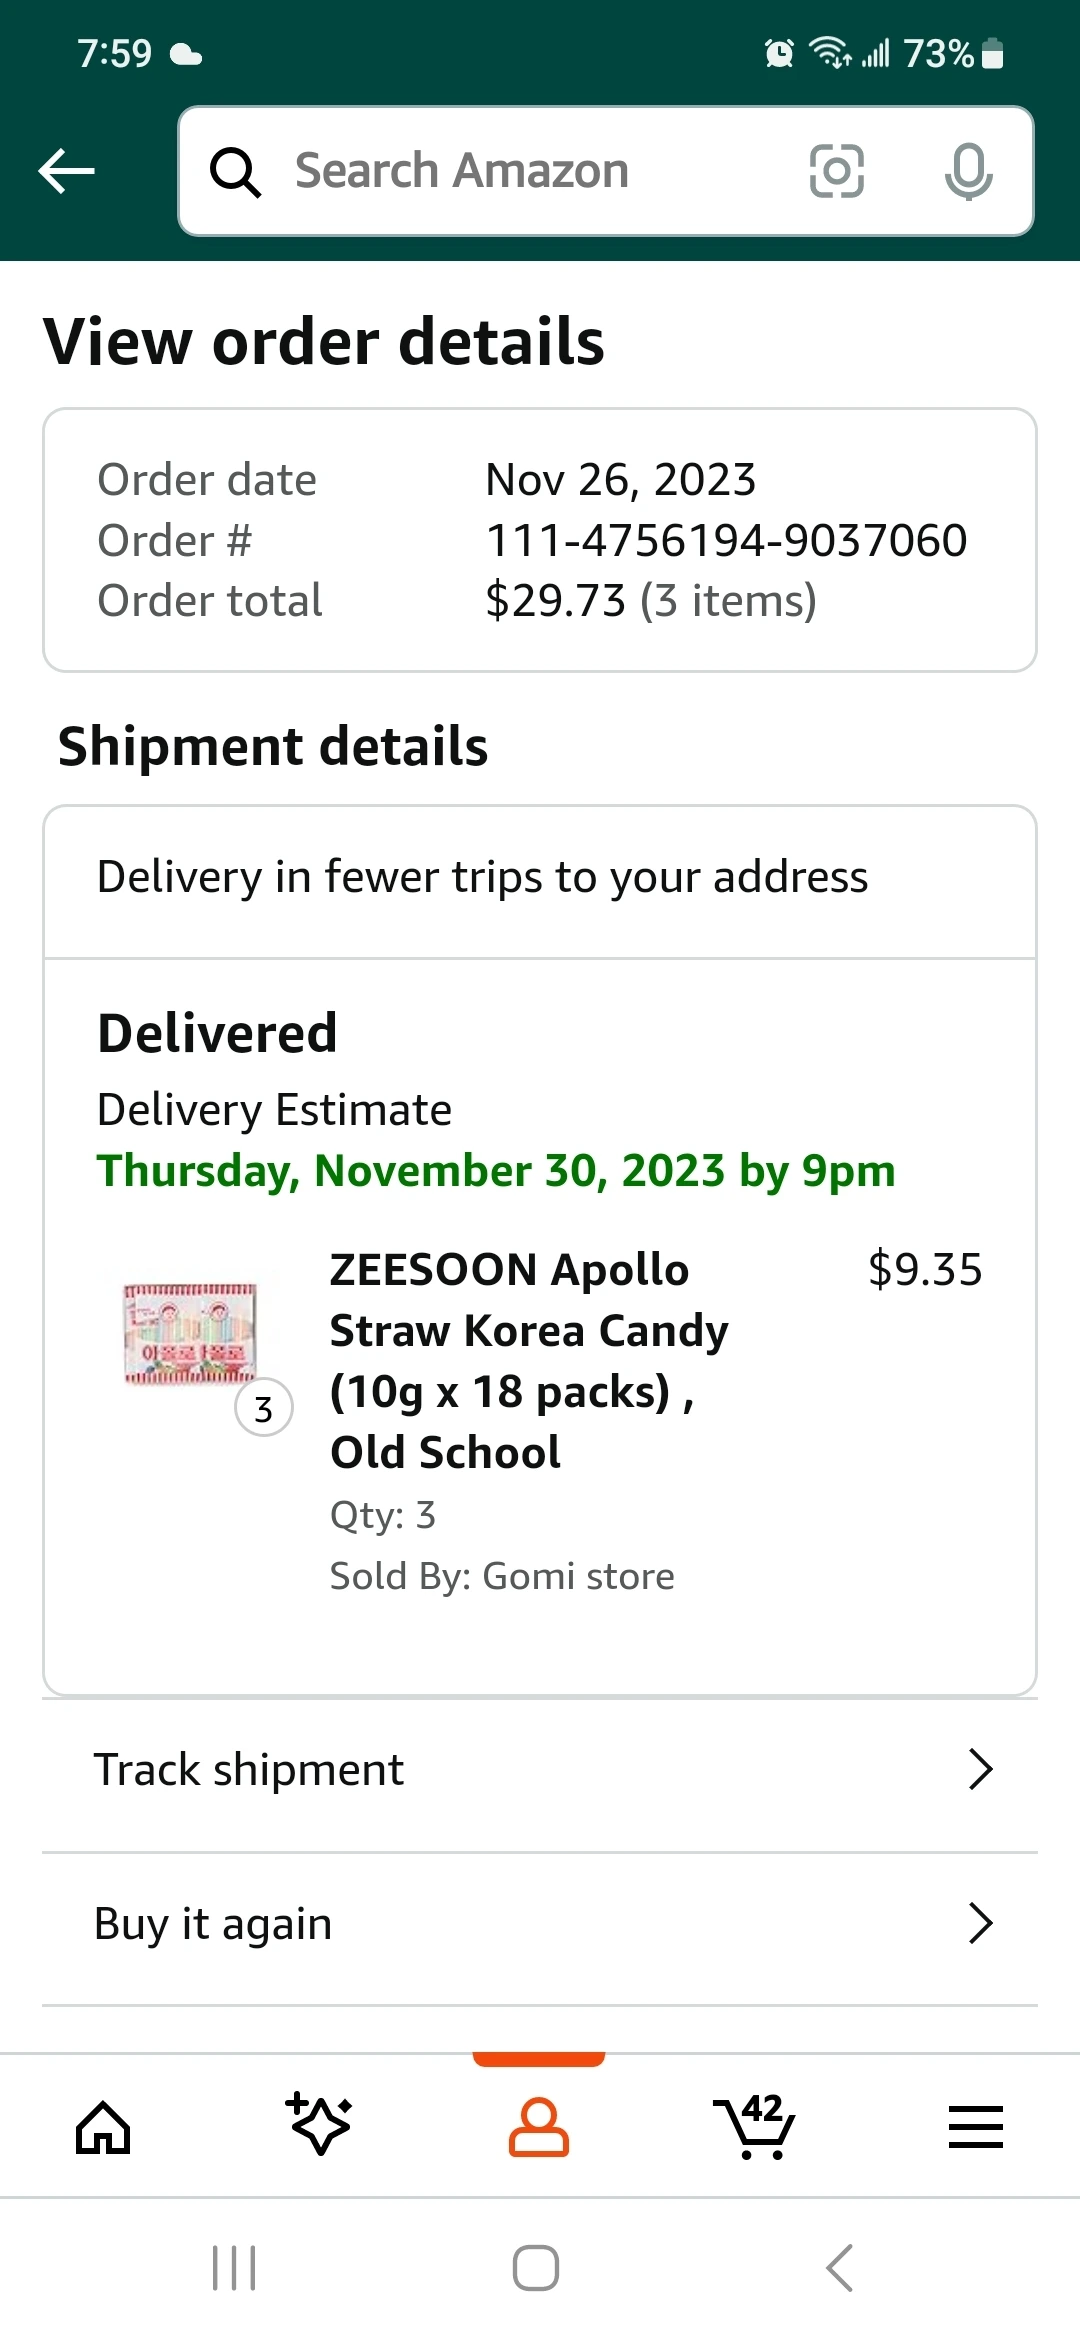The width and height of the screenshot is (1080, 2340).
Task: Tap the order number text
Action: coord(726,541)
